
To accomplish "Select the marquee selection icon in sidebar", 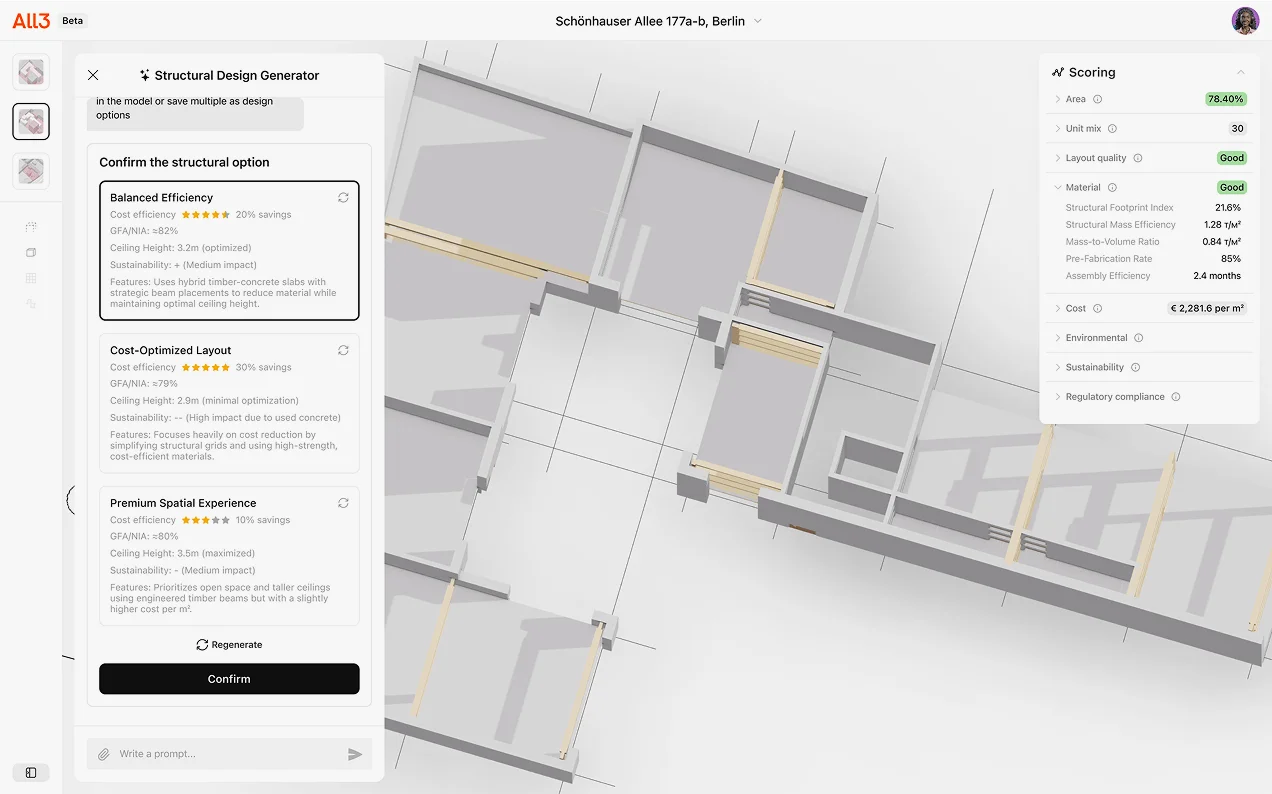I will (x=30, y=226).
